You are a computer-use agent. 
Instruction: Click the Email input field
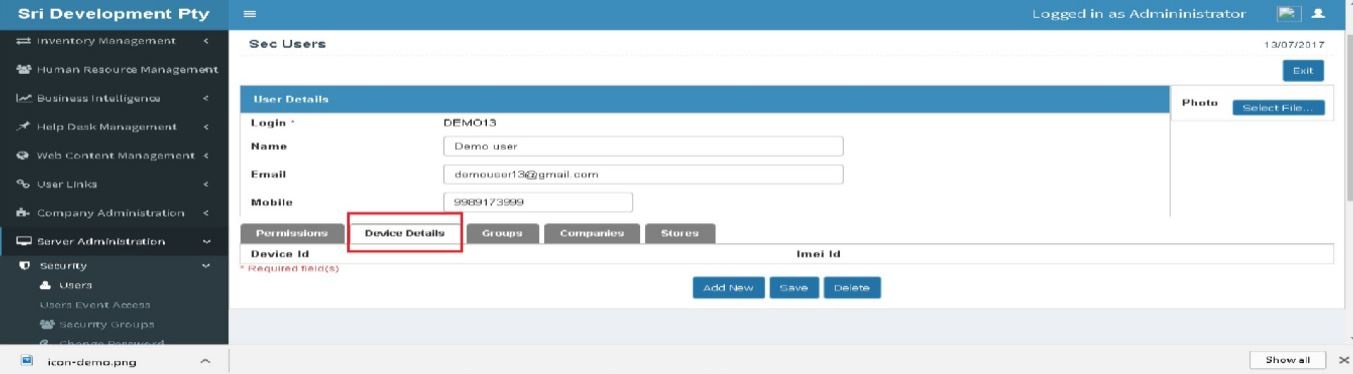coord(643,174)
